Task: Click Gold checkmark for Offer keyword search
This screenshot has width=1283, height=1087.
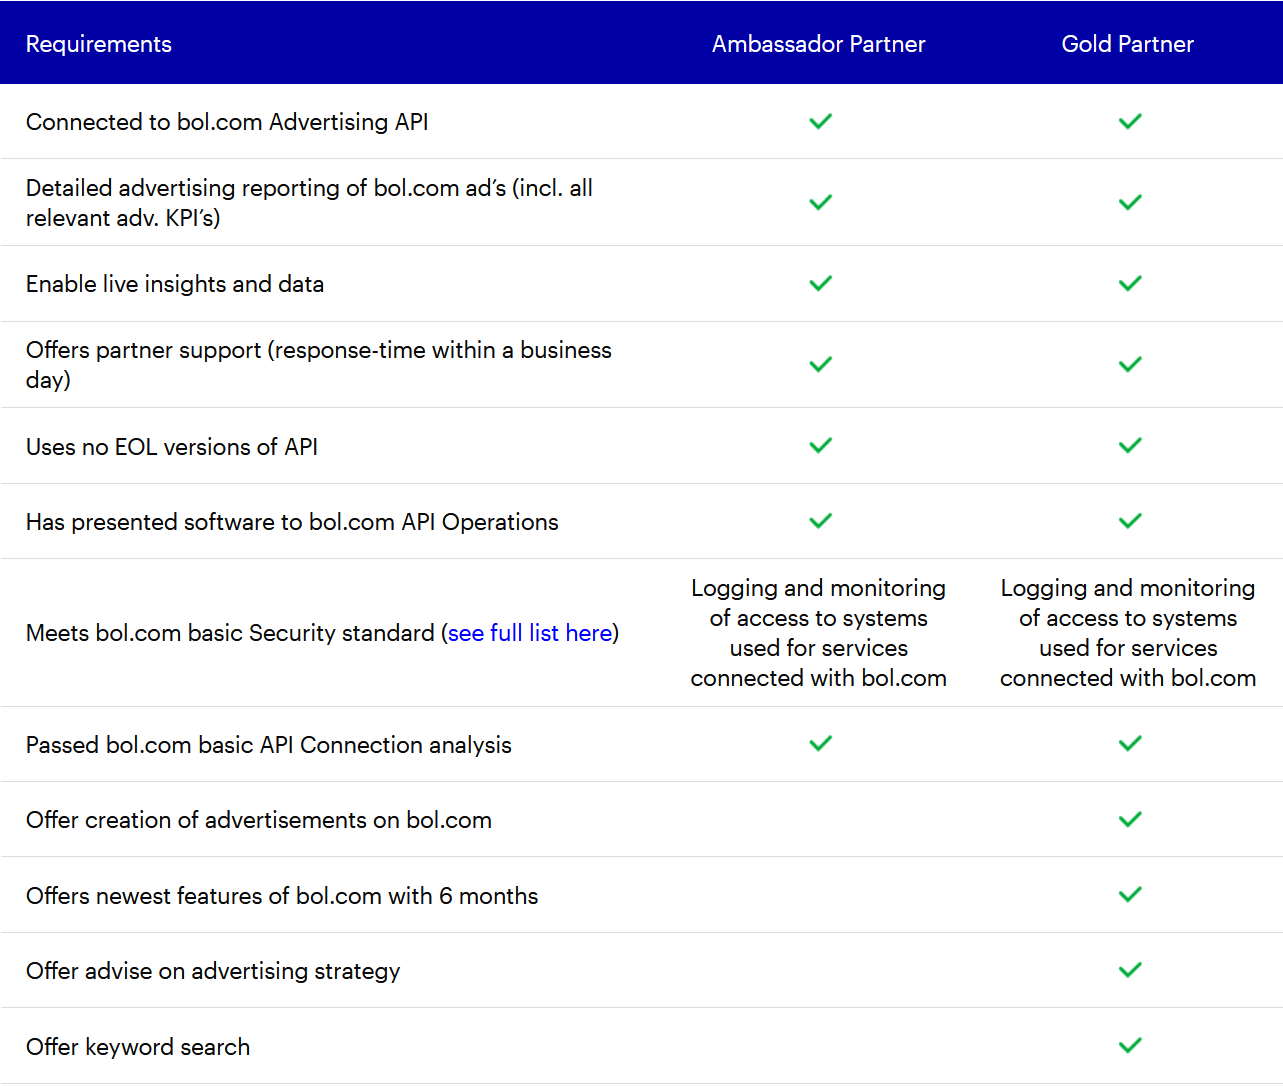Action: (1130, 1045)
